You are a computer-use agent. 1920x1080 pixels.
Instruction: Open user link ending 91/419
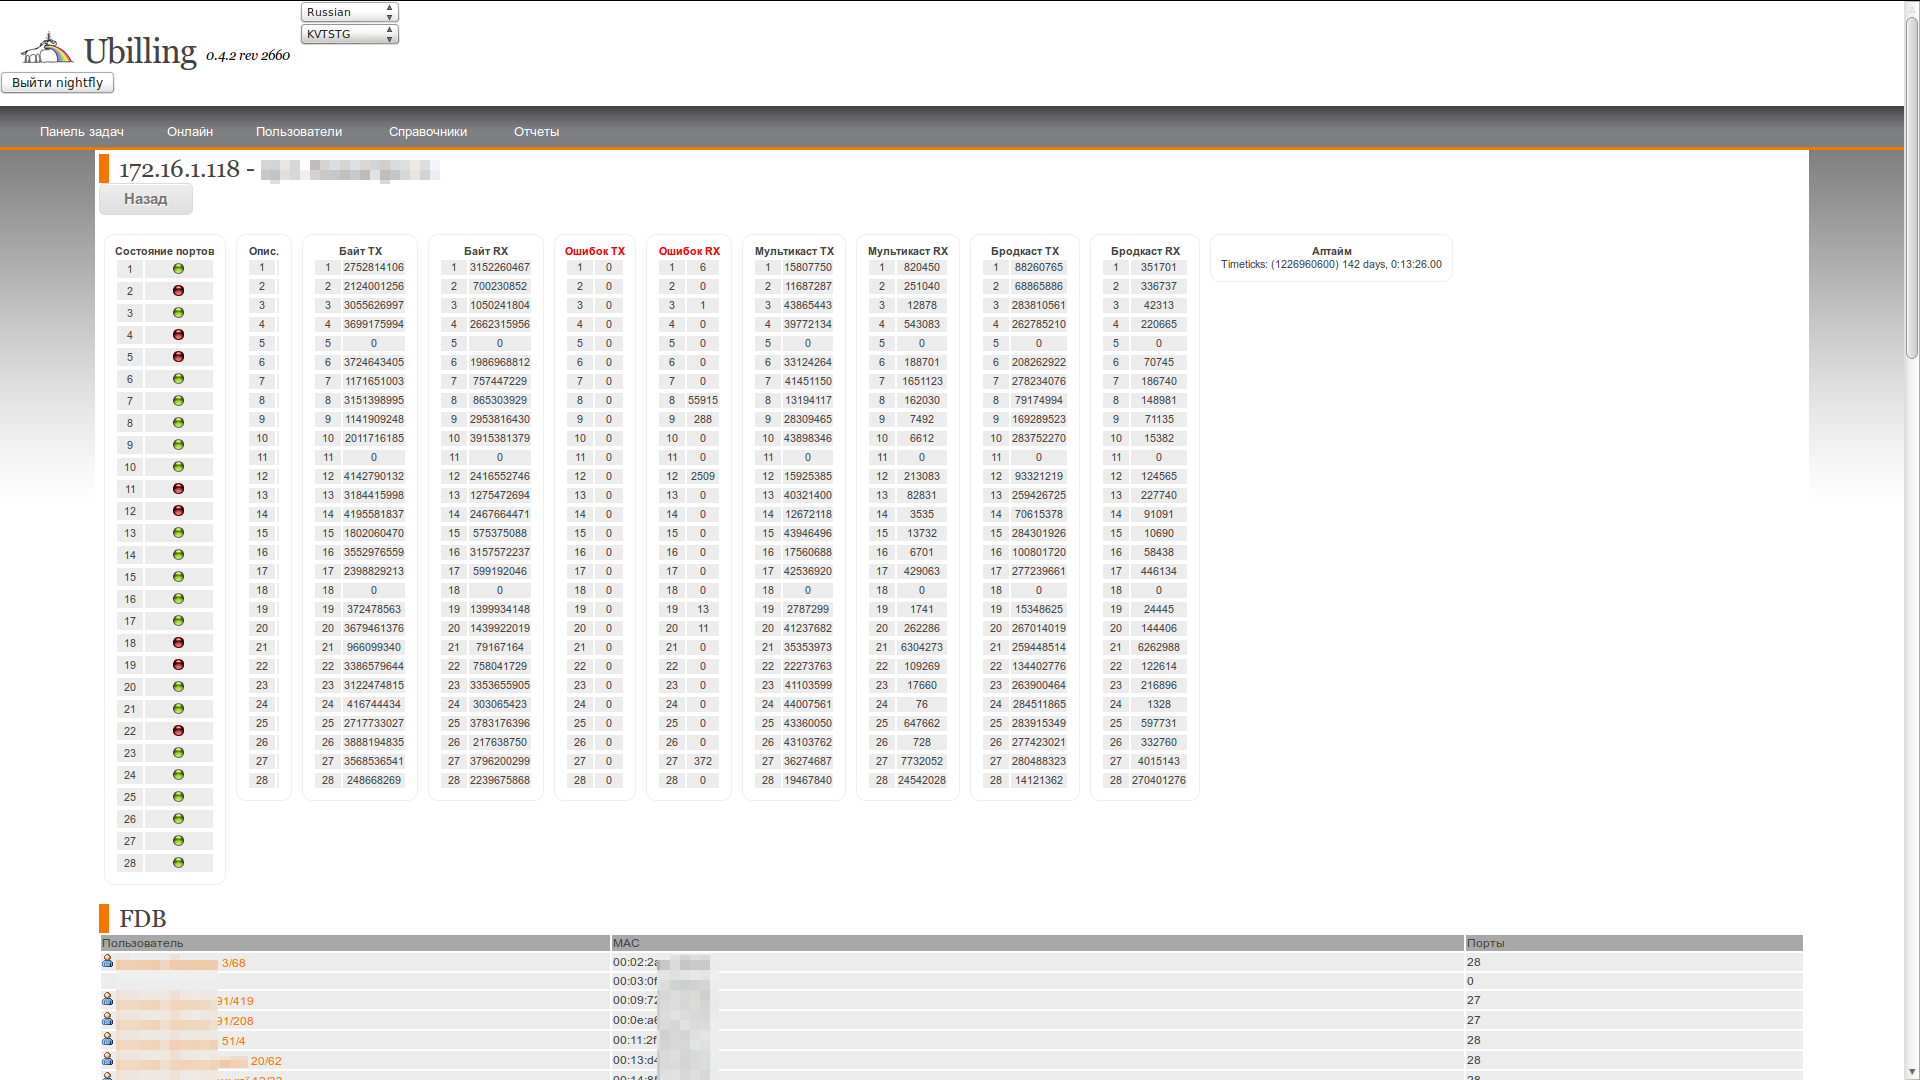tap(235, 1001)
